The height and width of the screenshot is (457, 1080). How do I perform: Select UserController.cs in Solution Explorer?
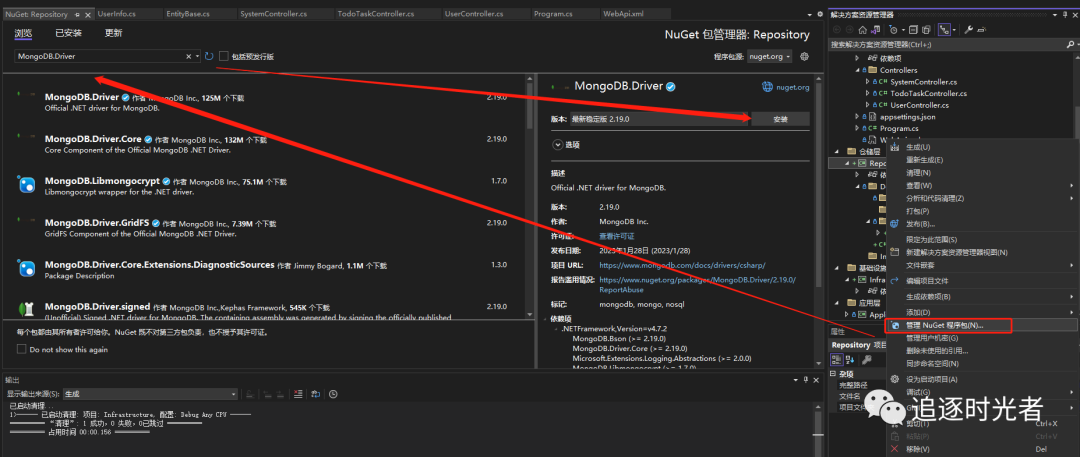tap(919, 105)
